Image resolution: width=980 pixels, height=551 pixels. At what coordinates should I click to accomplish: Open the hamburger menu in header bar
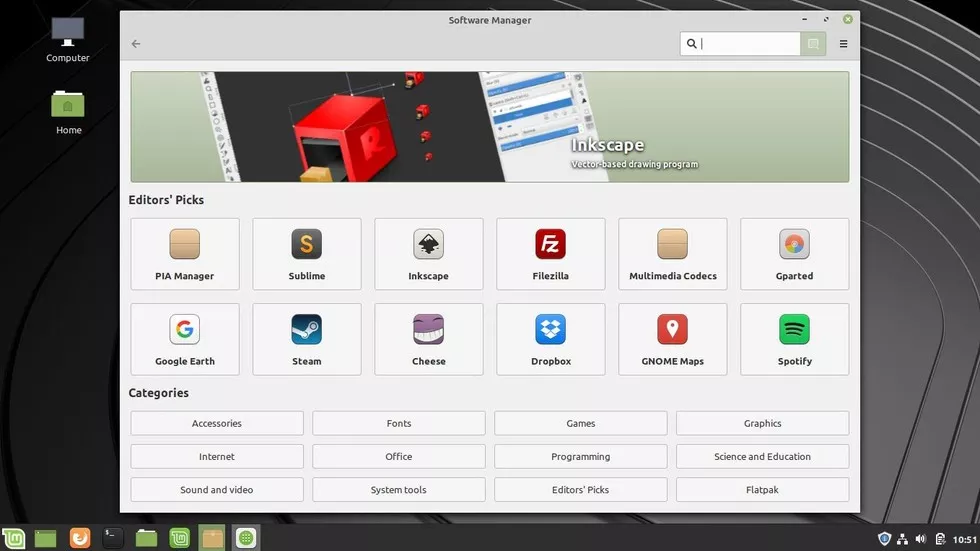pos(844,44)
